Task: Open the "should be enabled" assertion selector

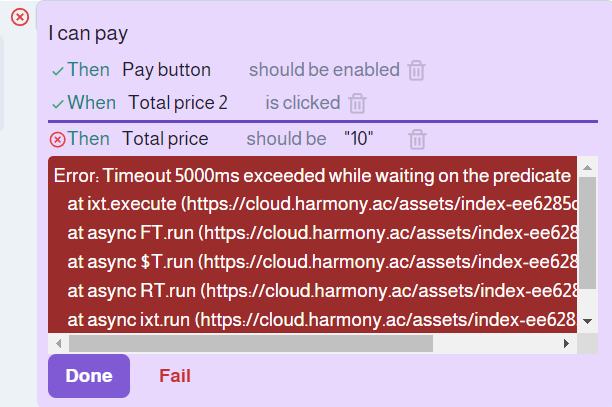Action: click(324, 70)
